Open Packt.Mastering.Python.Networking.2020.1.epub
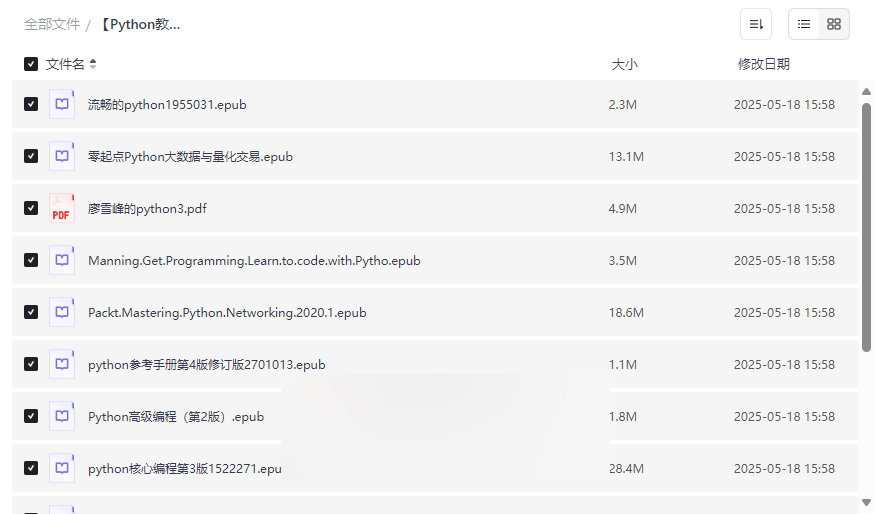874x514 pixels. tap(227, 313)
